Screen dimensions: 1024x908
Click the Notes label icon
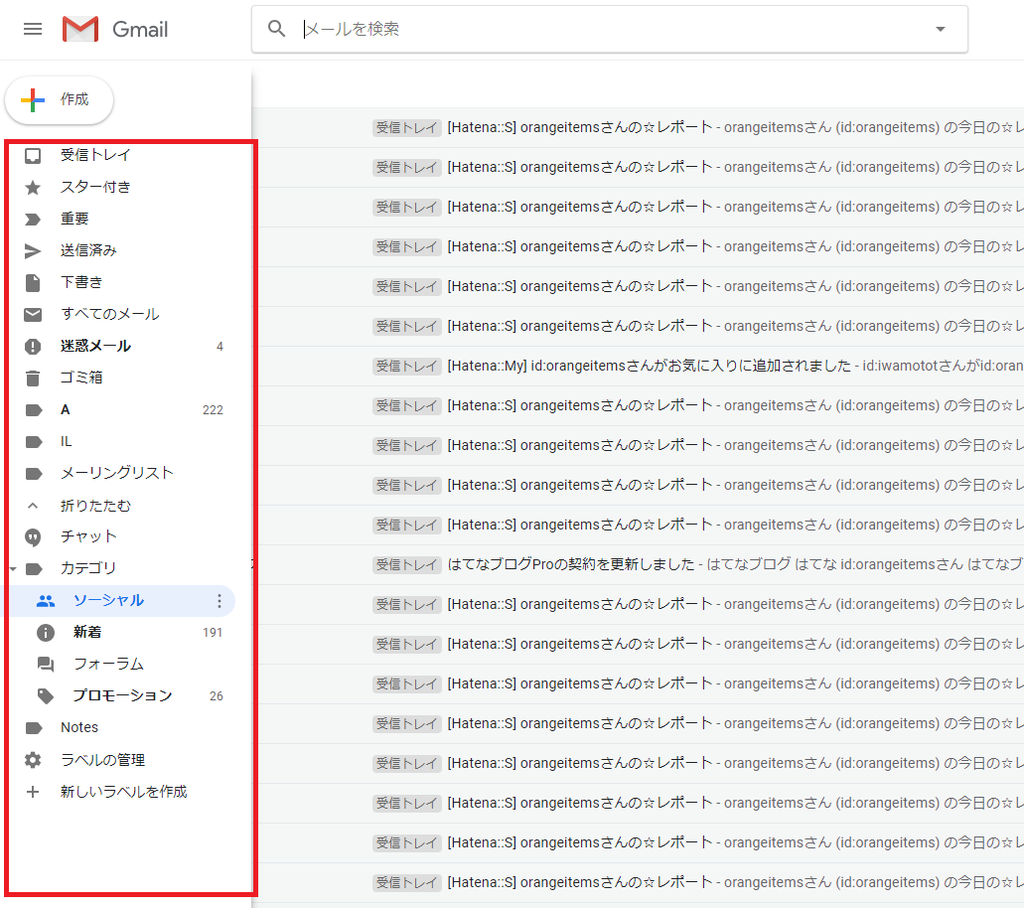tap(33, 728)
